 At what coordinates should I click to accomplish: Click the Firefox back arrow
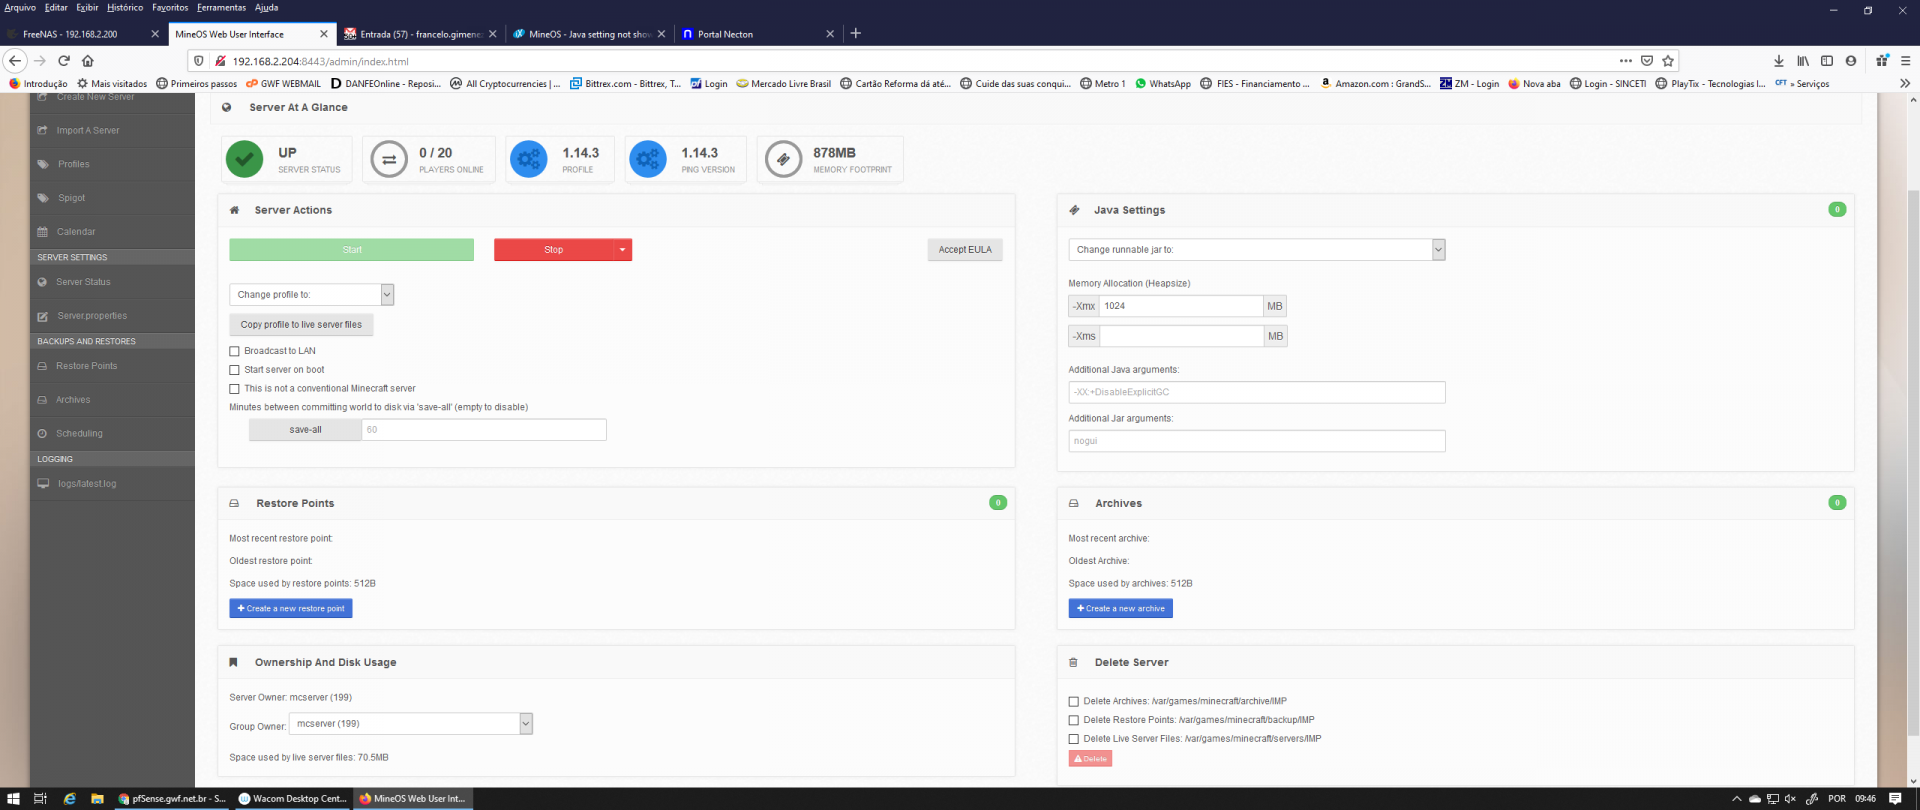[x=15, y=61]
